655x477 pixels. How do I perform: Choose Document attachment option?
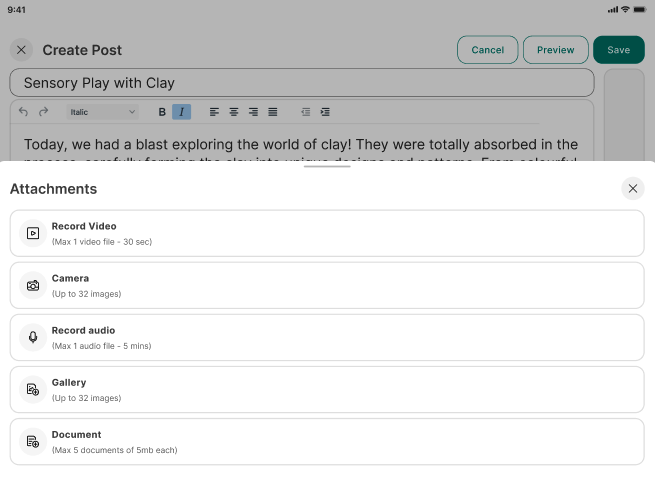coord(327,441)
